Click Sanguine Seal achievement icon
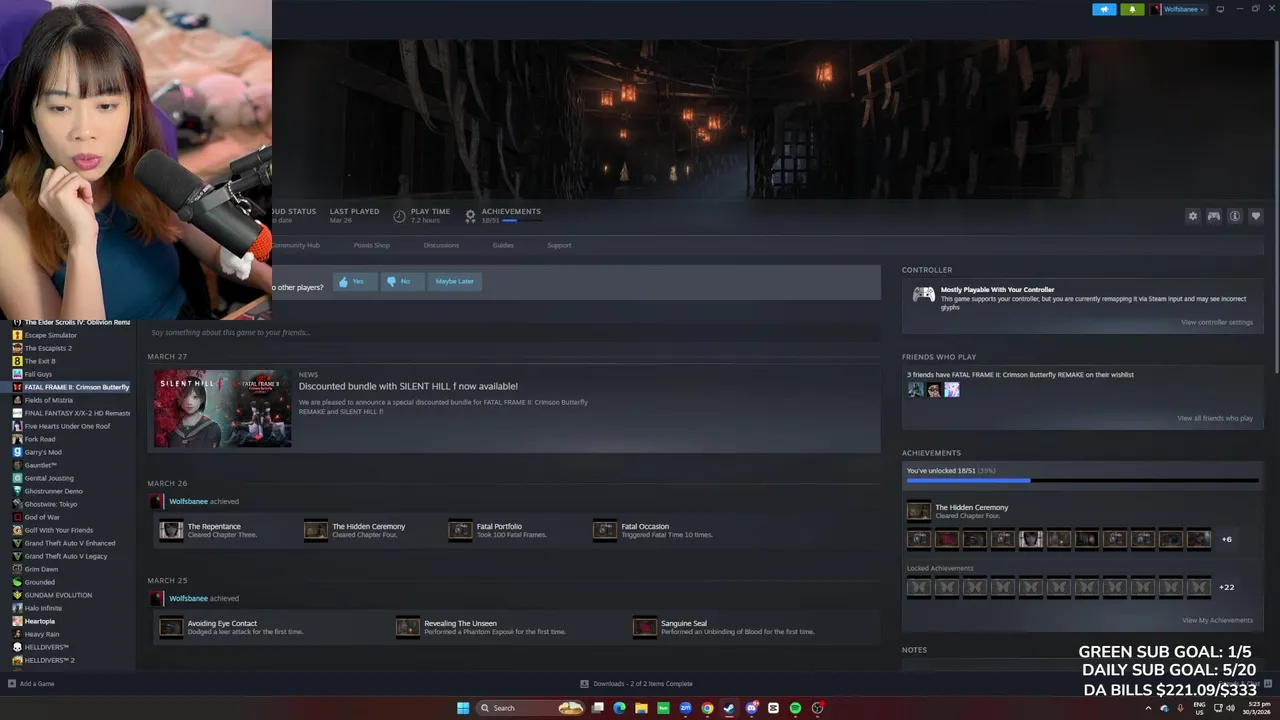This screenshot has width=1280, height=720. tap(645, 627)
